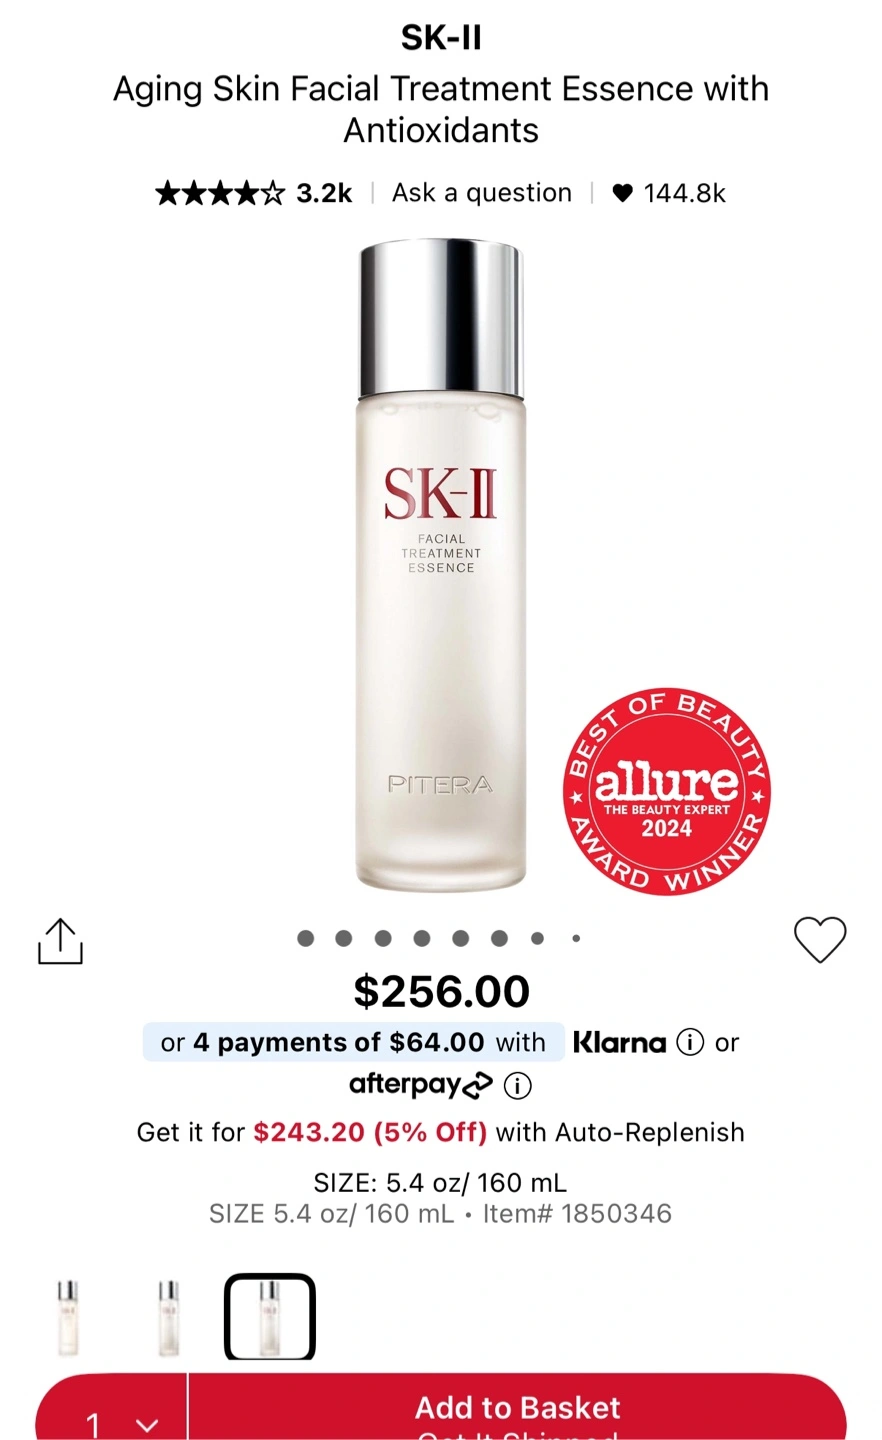The width and height of the screenshot is (882, 1440).
Task: Select the highlighted third size thumbnail
Action: [x=270, y=1317]
